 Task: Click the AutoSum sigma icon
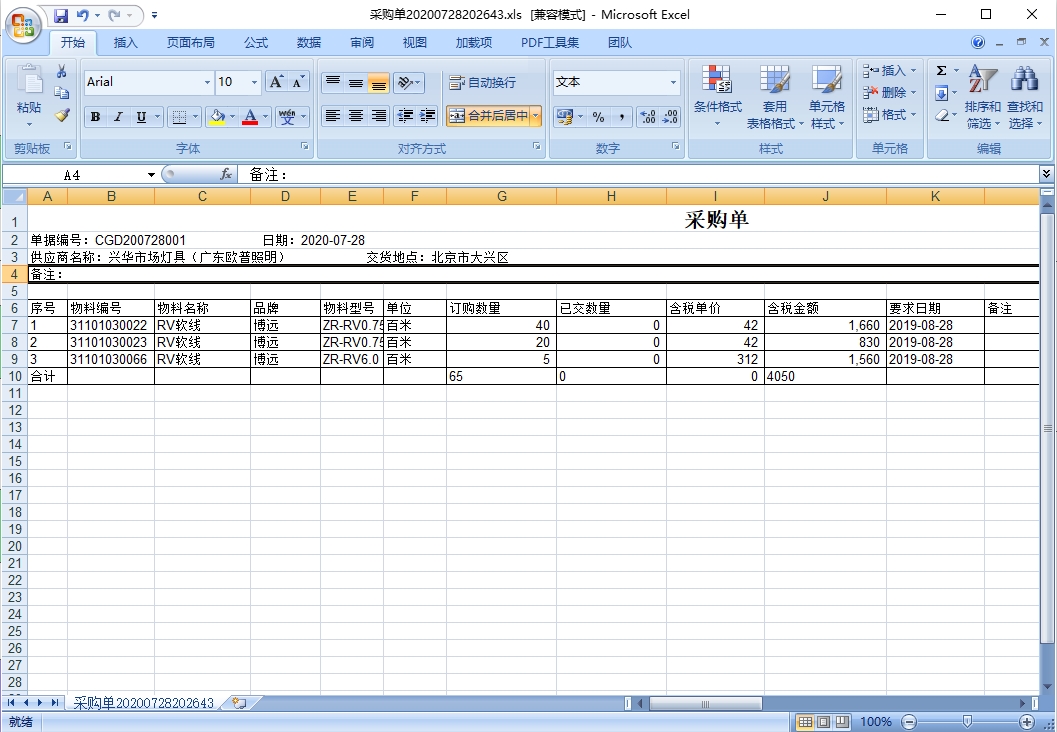coord(941,71)
